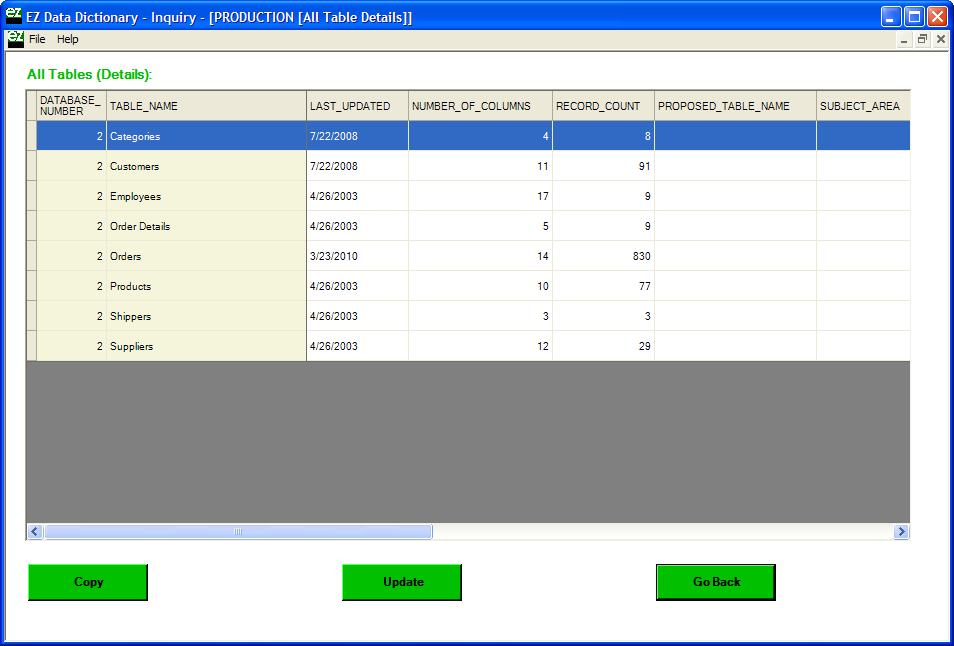Click the LAST_UPDATED column header
This screenshot has height=646, width=954.
[357, 106]
